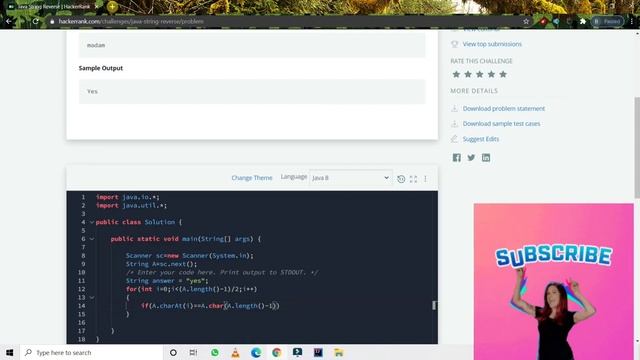Download sample test cases link
This screenshot has height=360, width=640.
point(501,123)
